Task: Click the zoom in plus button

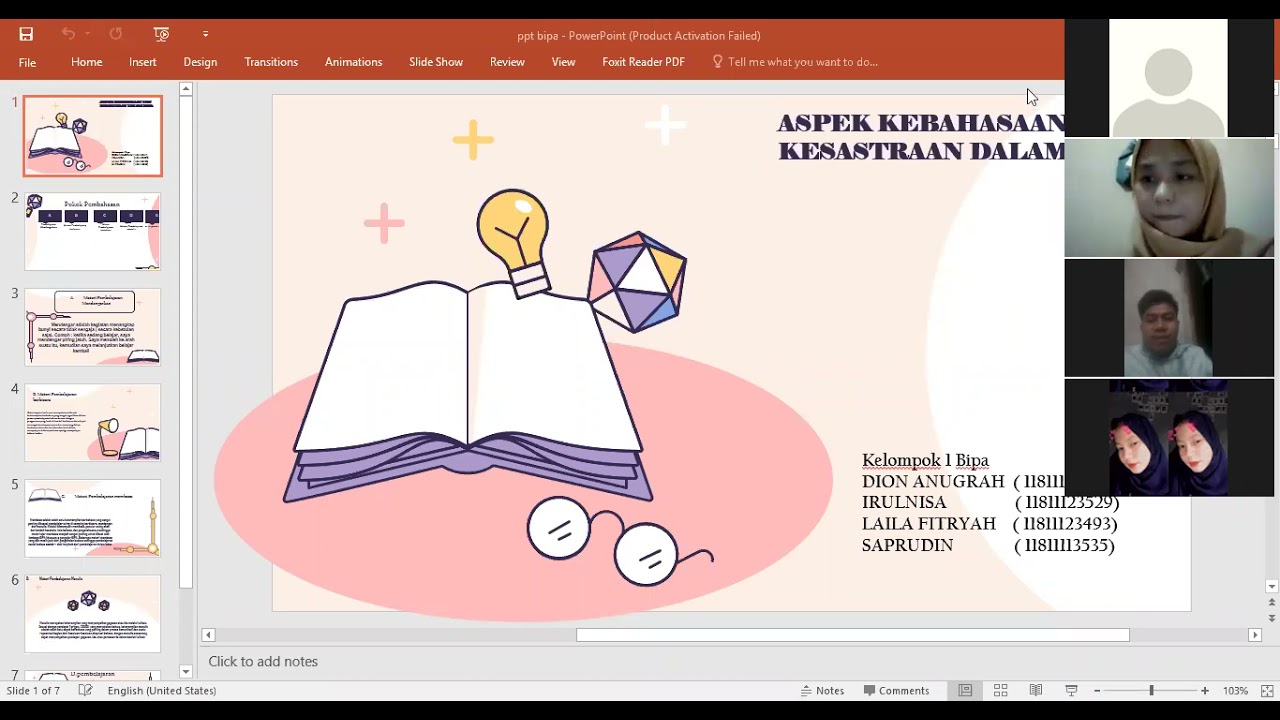Action: pos(1205,691)
